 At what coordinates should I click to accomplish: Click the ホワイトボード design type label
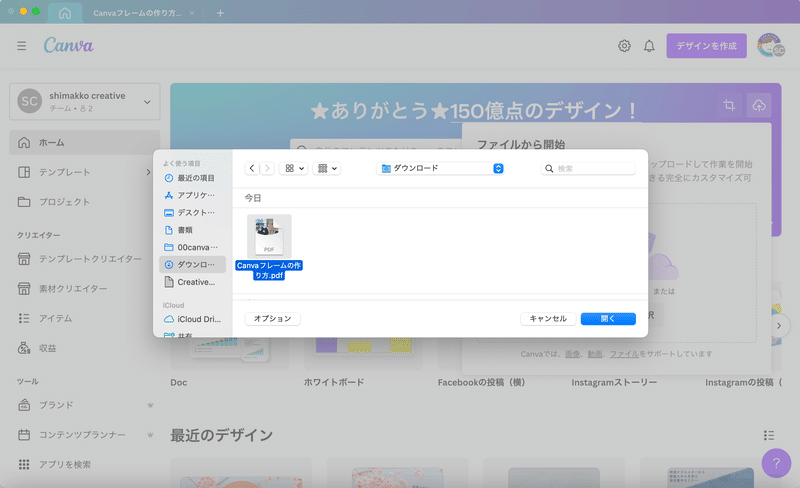coord(334,382)
